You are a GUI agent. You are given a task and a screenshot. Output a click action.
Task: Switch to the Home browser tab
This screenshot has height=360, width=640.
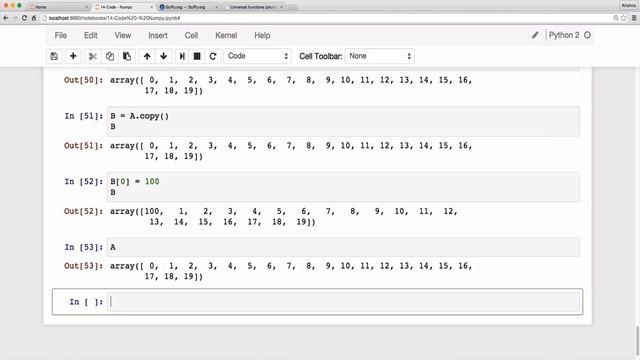pyautogui.click(x=57, y=7)
